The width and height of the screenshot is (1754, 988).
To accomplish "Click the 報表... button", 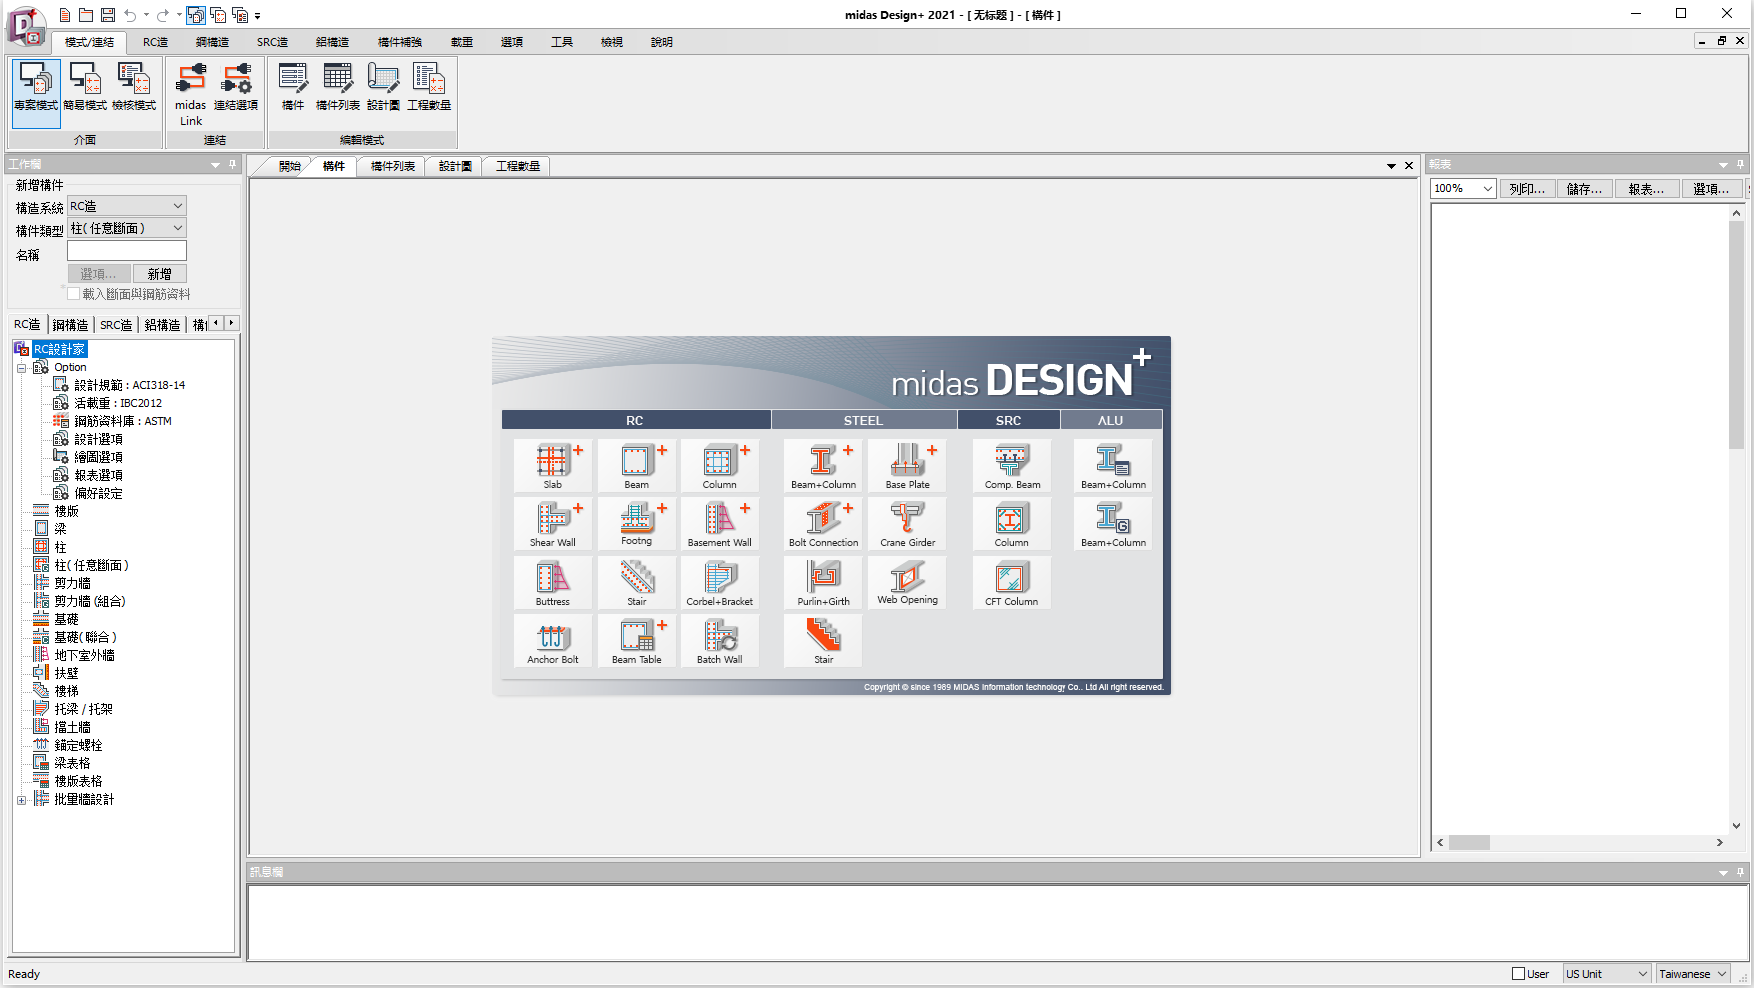I will pos(1646,189).
